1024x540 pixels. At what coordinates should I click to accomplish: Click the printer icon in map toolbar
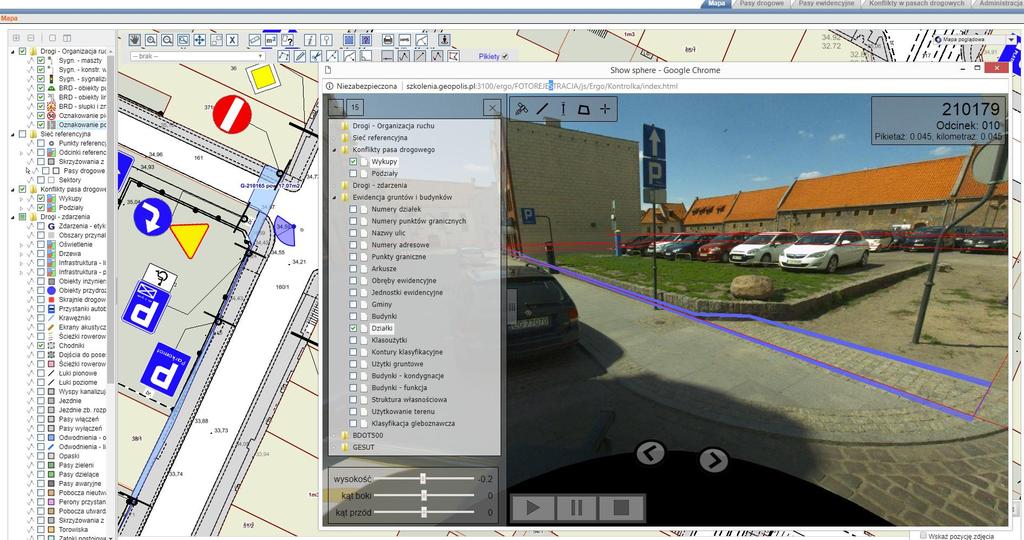click(388, 40)
